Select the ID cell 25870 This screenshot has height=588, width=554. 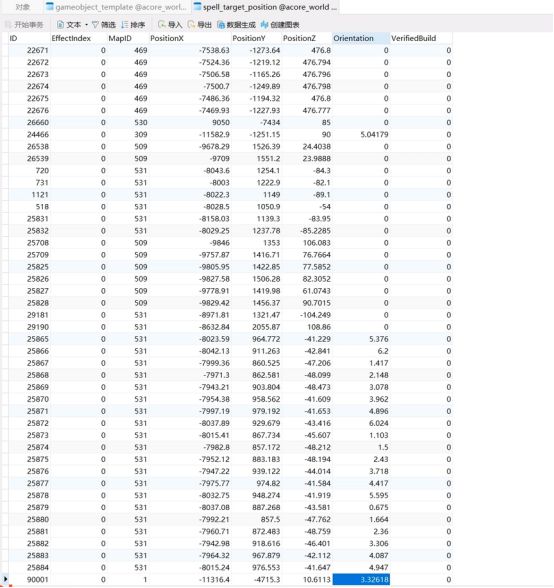tap(38, 399)
